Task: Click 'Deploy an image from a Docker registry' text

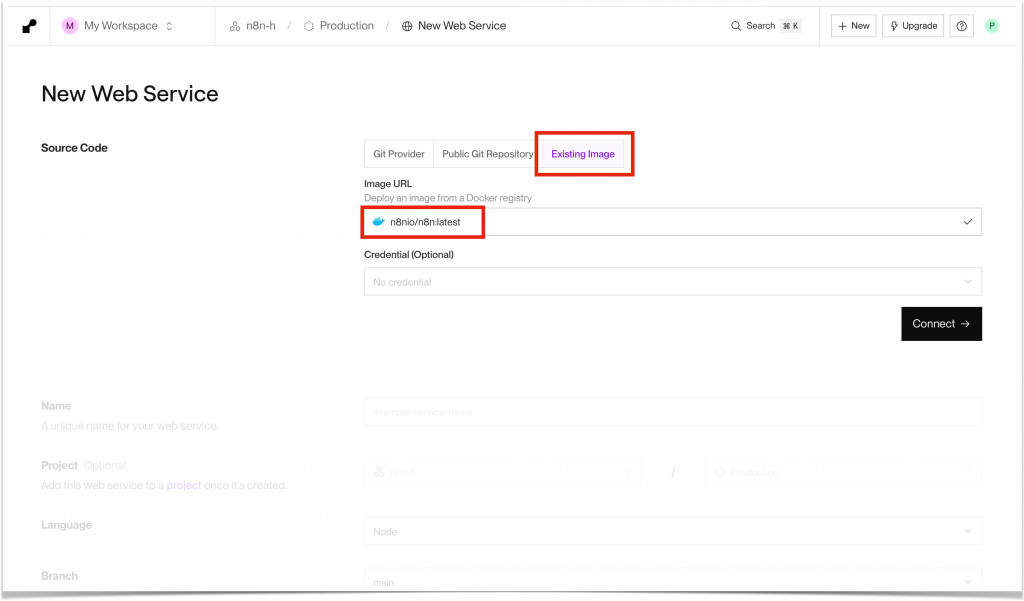Action: pyautogui.click(x=448, y=198)
